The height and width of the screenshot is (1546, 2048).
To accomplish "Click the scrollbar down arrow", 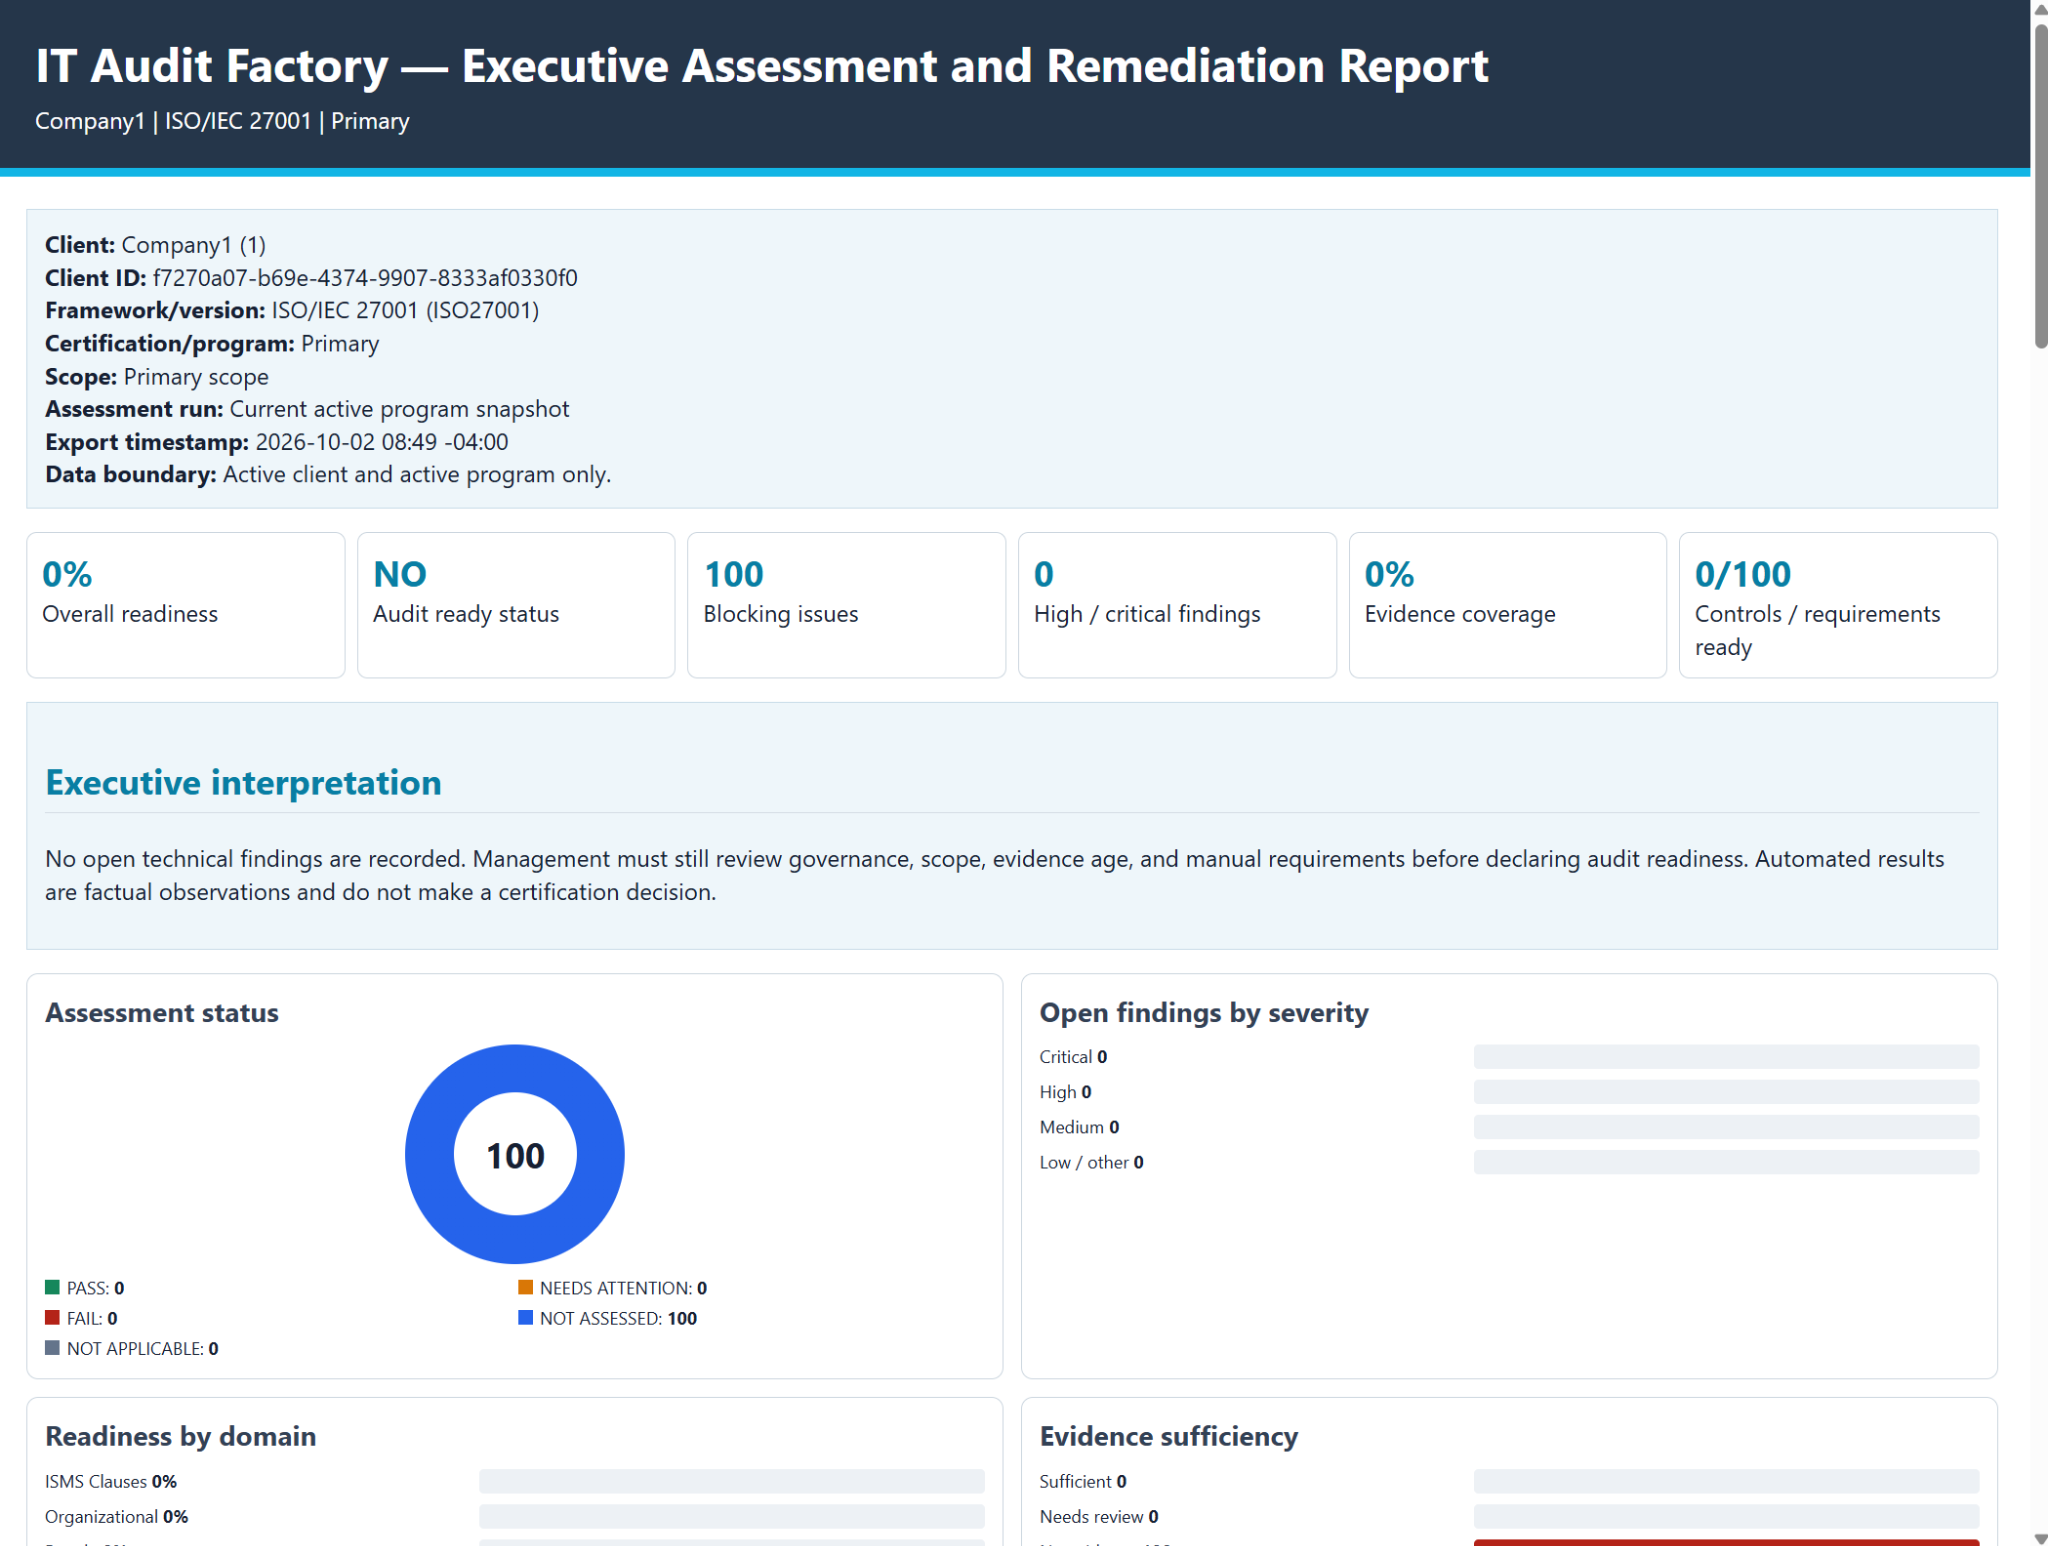I will pyautogui.click(x=2040, y=1538).
